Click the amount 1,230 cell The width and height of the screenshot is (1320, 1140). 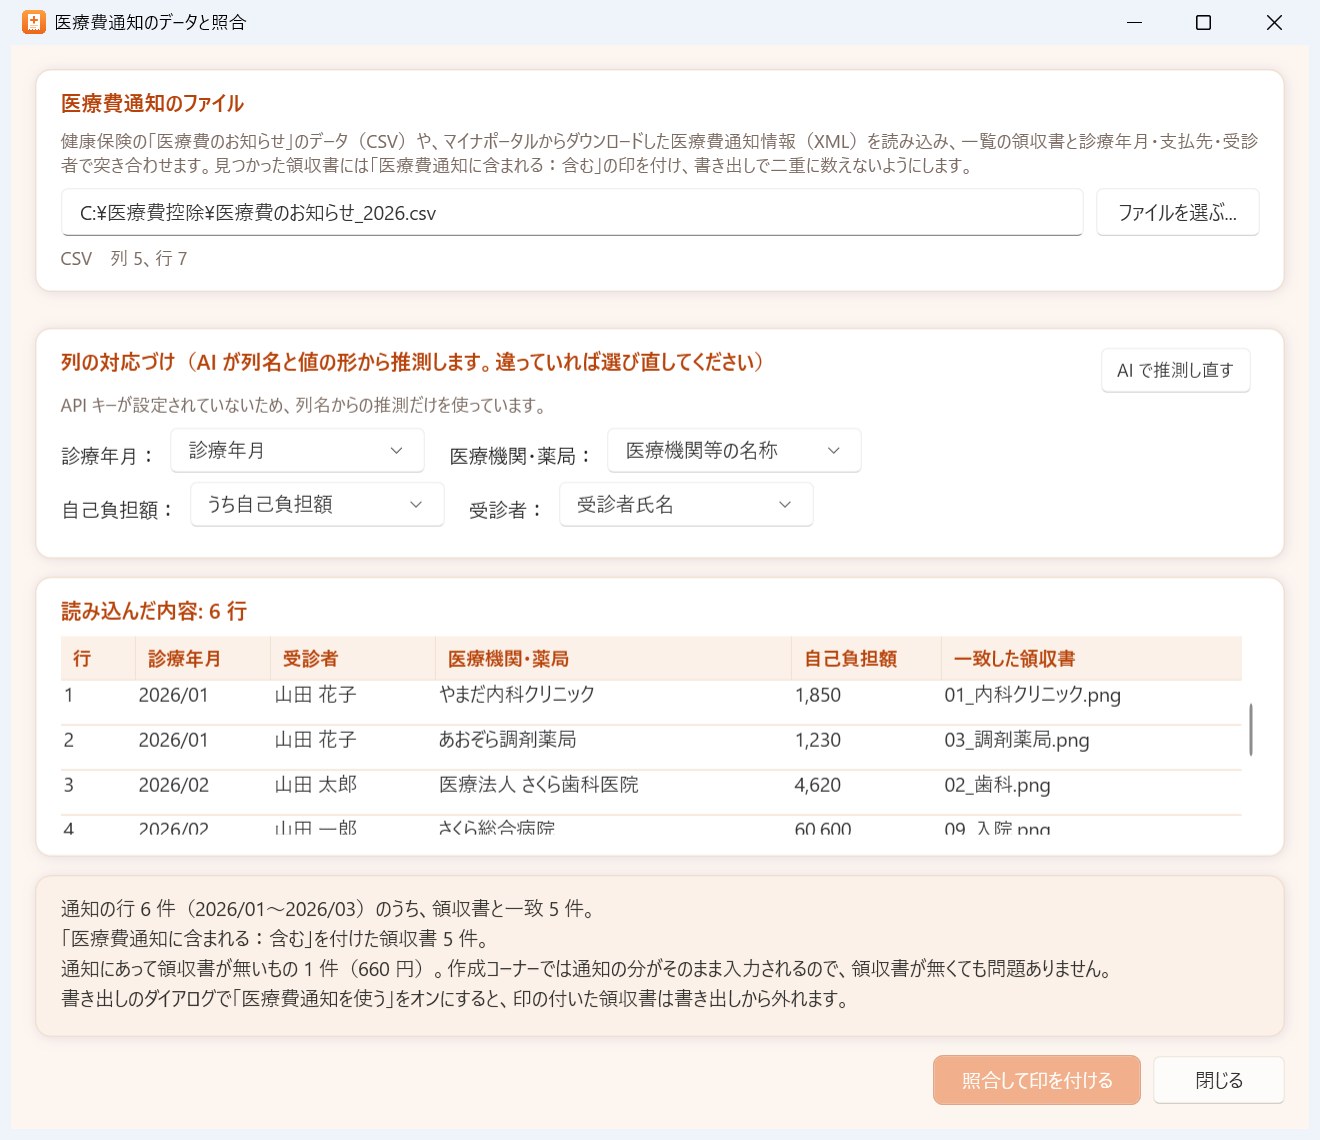(x=817, y=740)
